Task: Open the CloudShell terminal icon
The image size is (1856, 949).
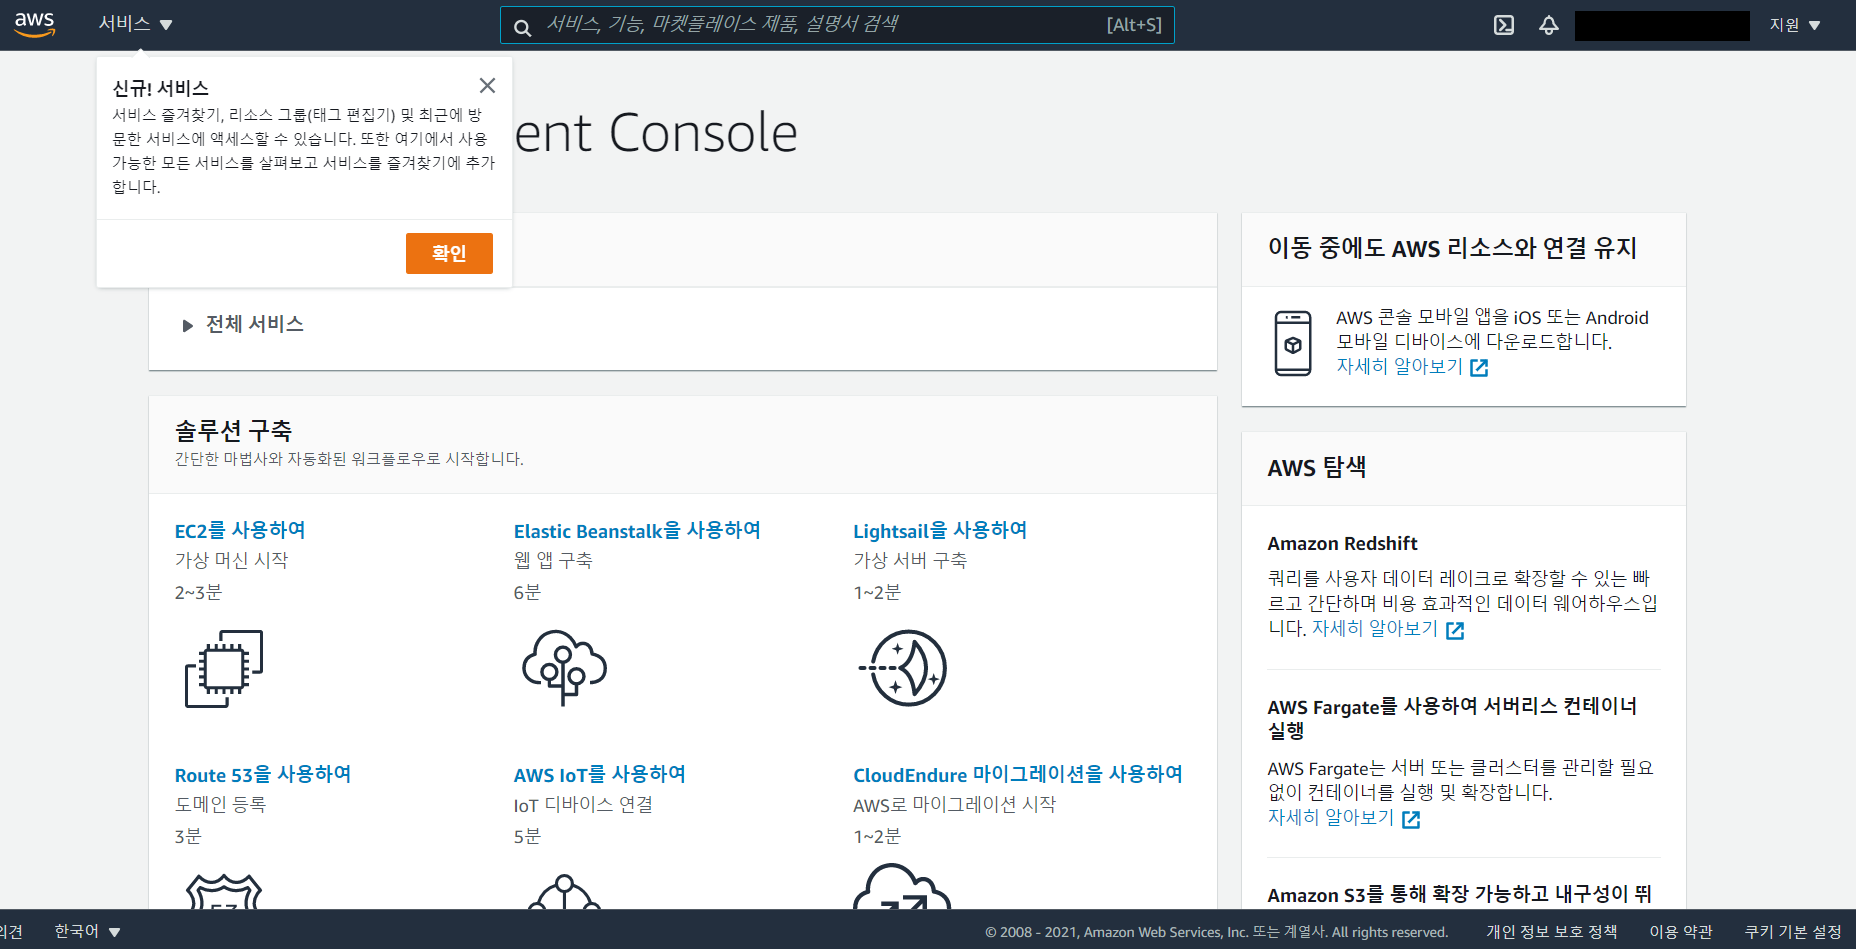Action: (x=1504, y=25)
